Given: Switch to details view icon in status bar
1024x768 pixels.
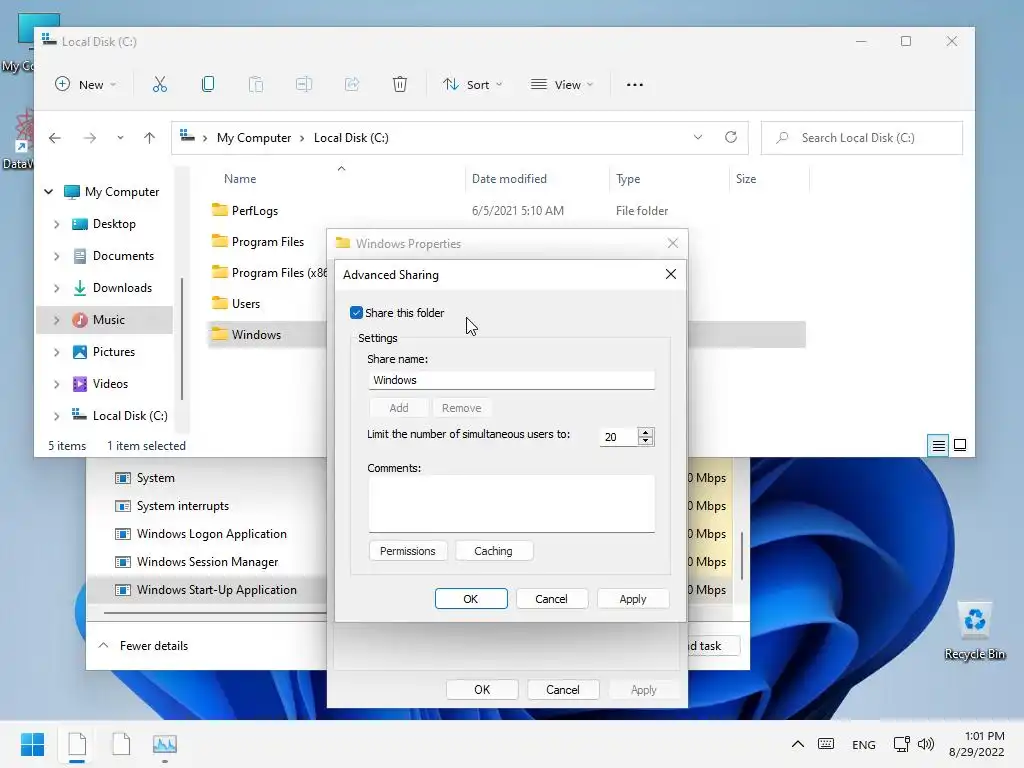Looking at the screenshot, I should [938, 445].
